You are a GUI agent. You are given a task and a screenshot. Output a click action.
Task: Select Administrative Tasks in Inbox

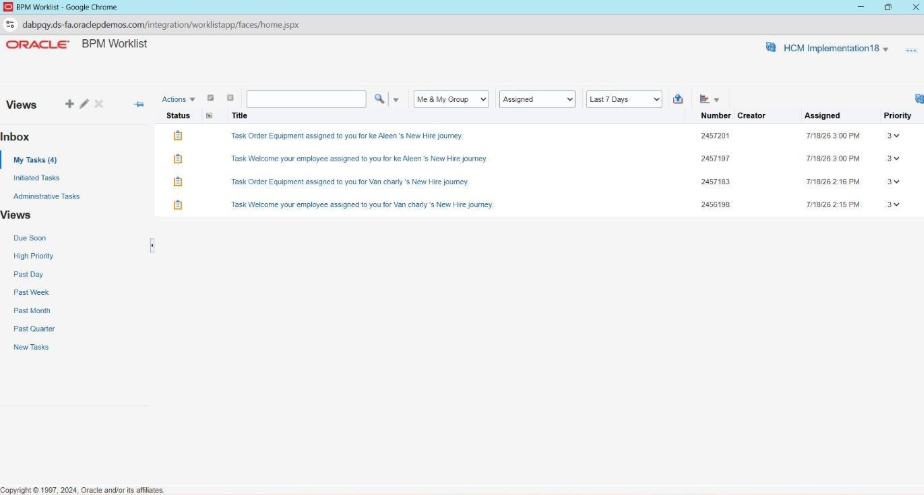point(47,196)
